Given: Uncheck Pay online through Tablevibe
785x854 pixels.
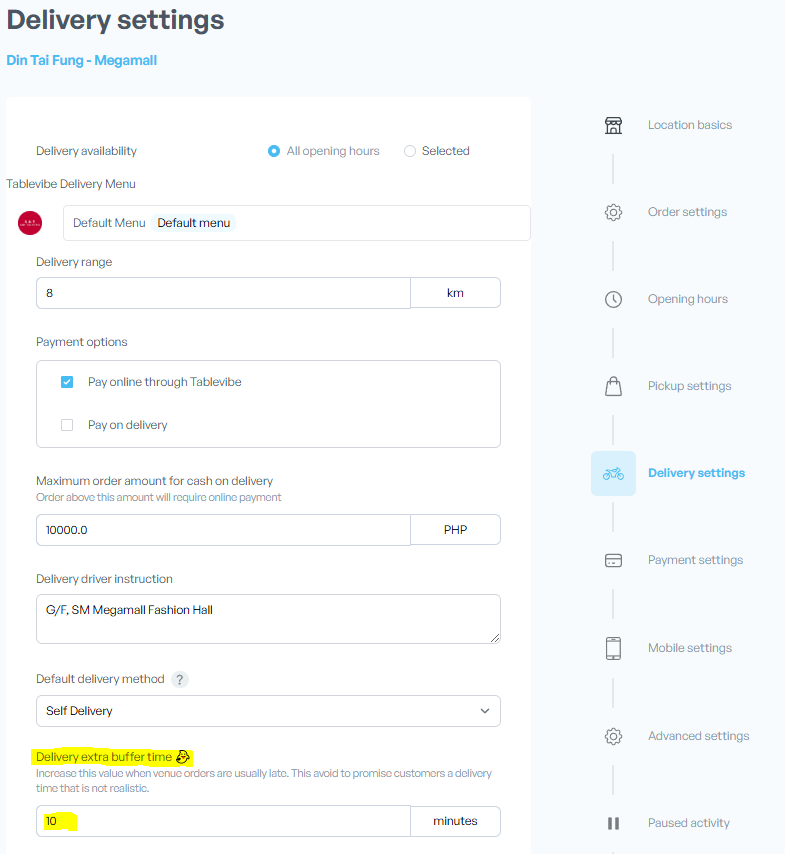Looking at the screenshot, I should click(67, 382).
